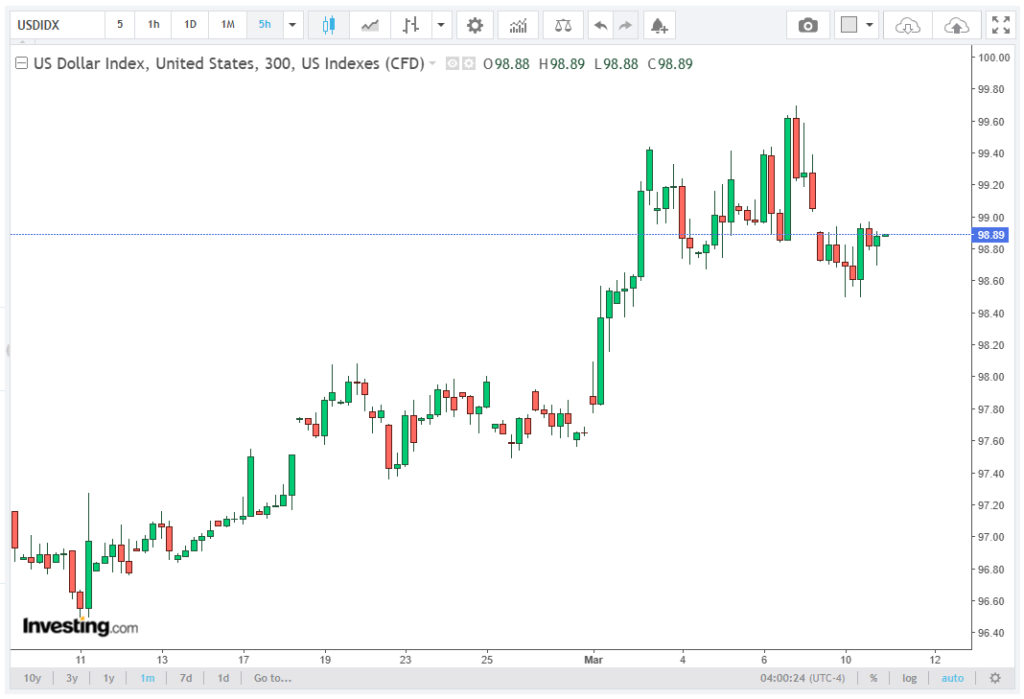
Task: Open the indicators panel icon
Action: point(518,25)
